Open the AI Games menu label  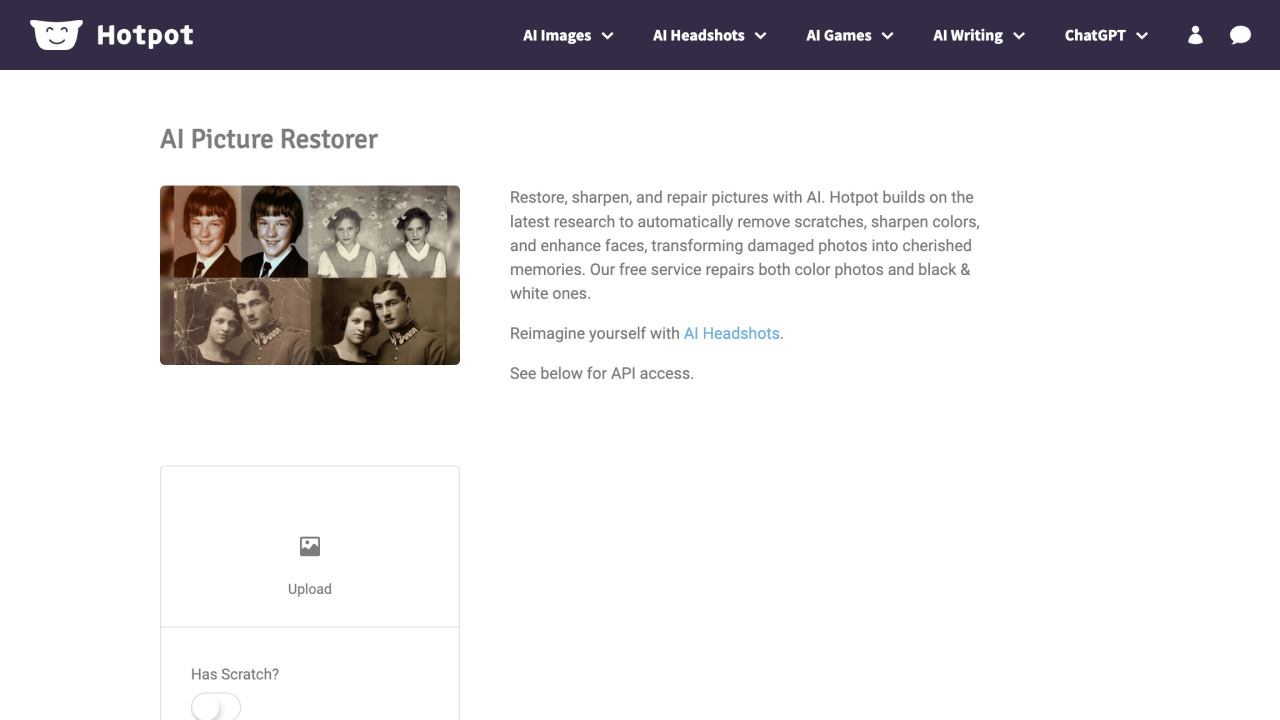(x=839, y=35)
